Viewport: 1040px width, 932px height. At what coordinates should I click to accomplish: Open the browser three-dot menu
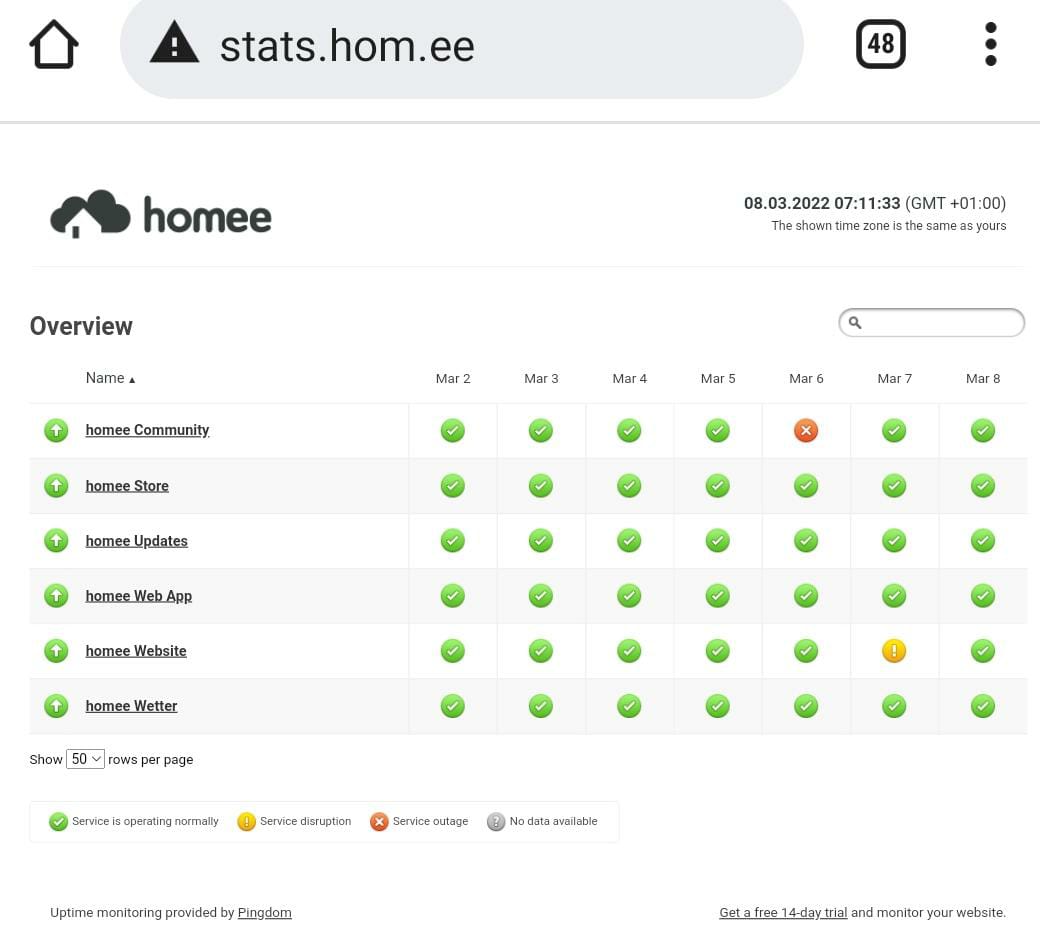pos(991,44)
